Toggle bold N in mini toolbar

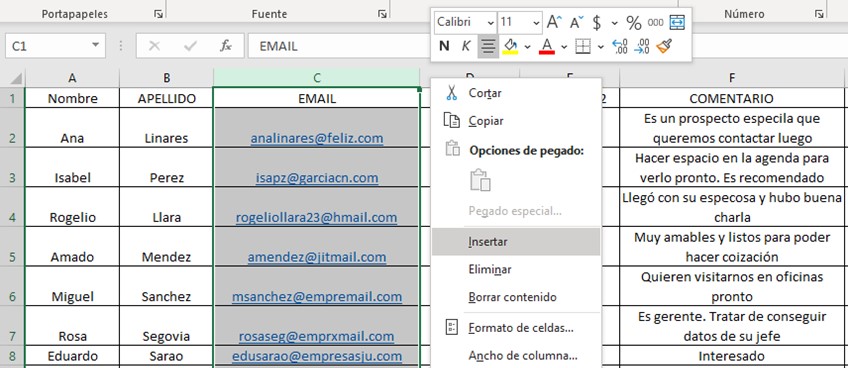[x=444, y=47]
